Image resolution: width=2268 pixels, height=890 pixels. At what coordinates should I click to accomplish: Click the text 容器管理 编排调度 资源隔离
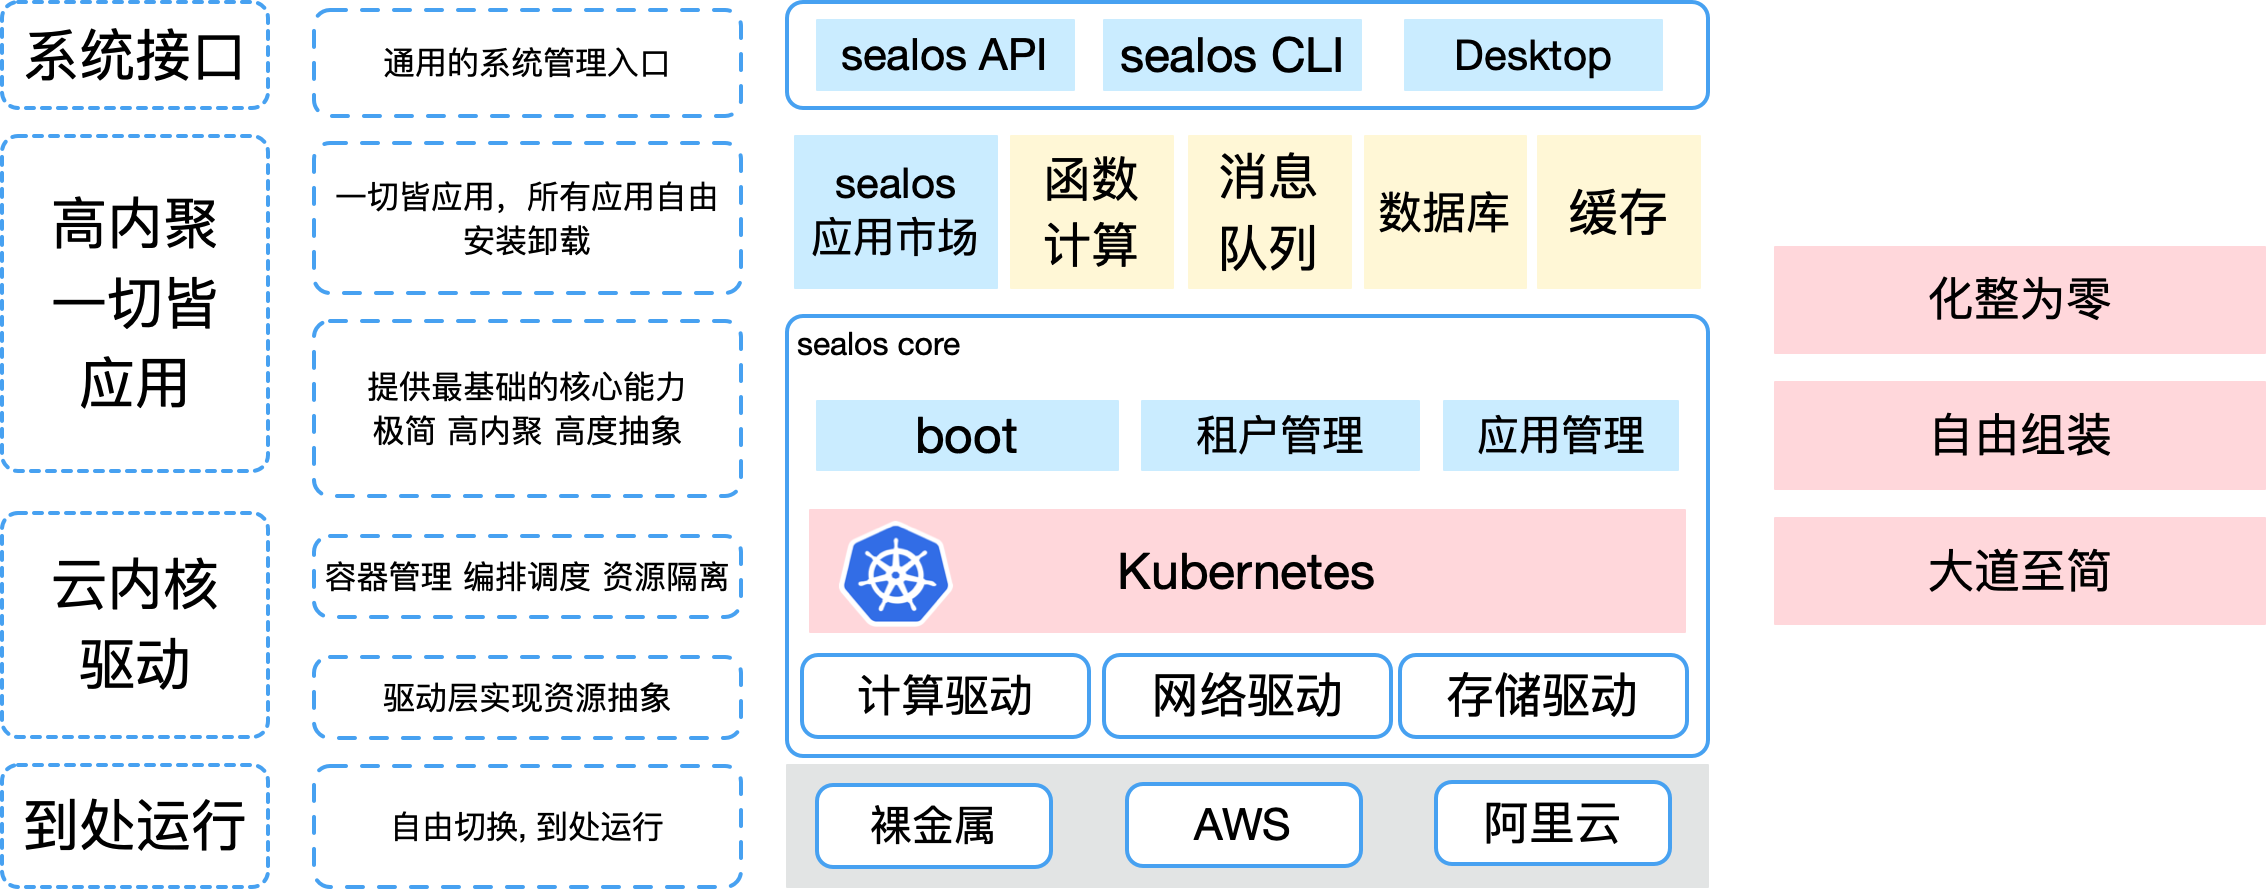point(527,577)
